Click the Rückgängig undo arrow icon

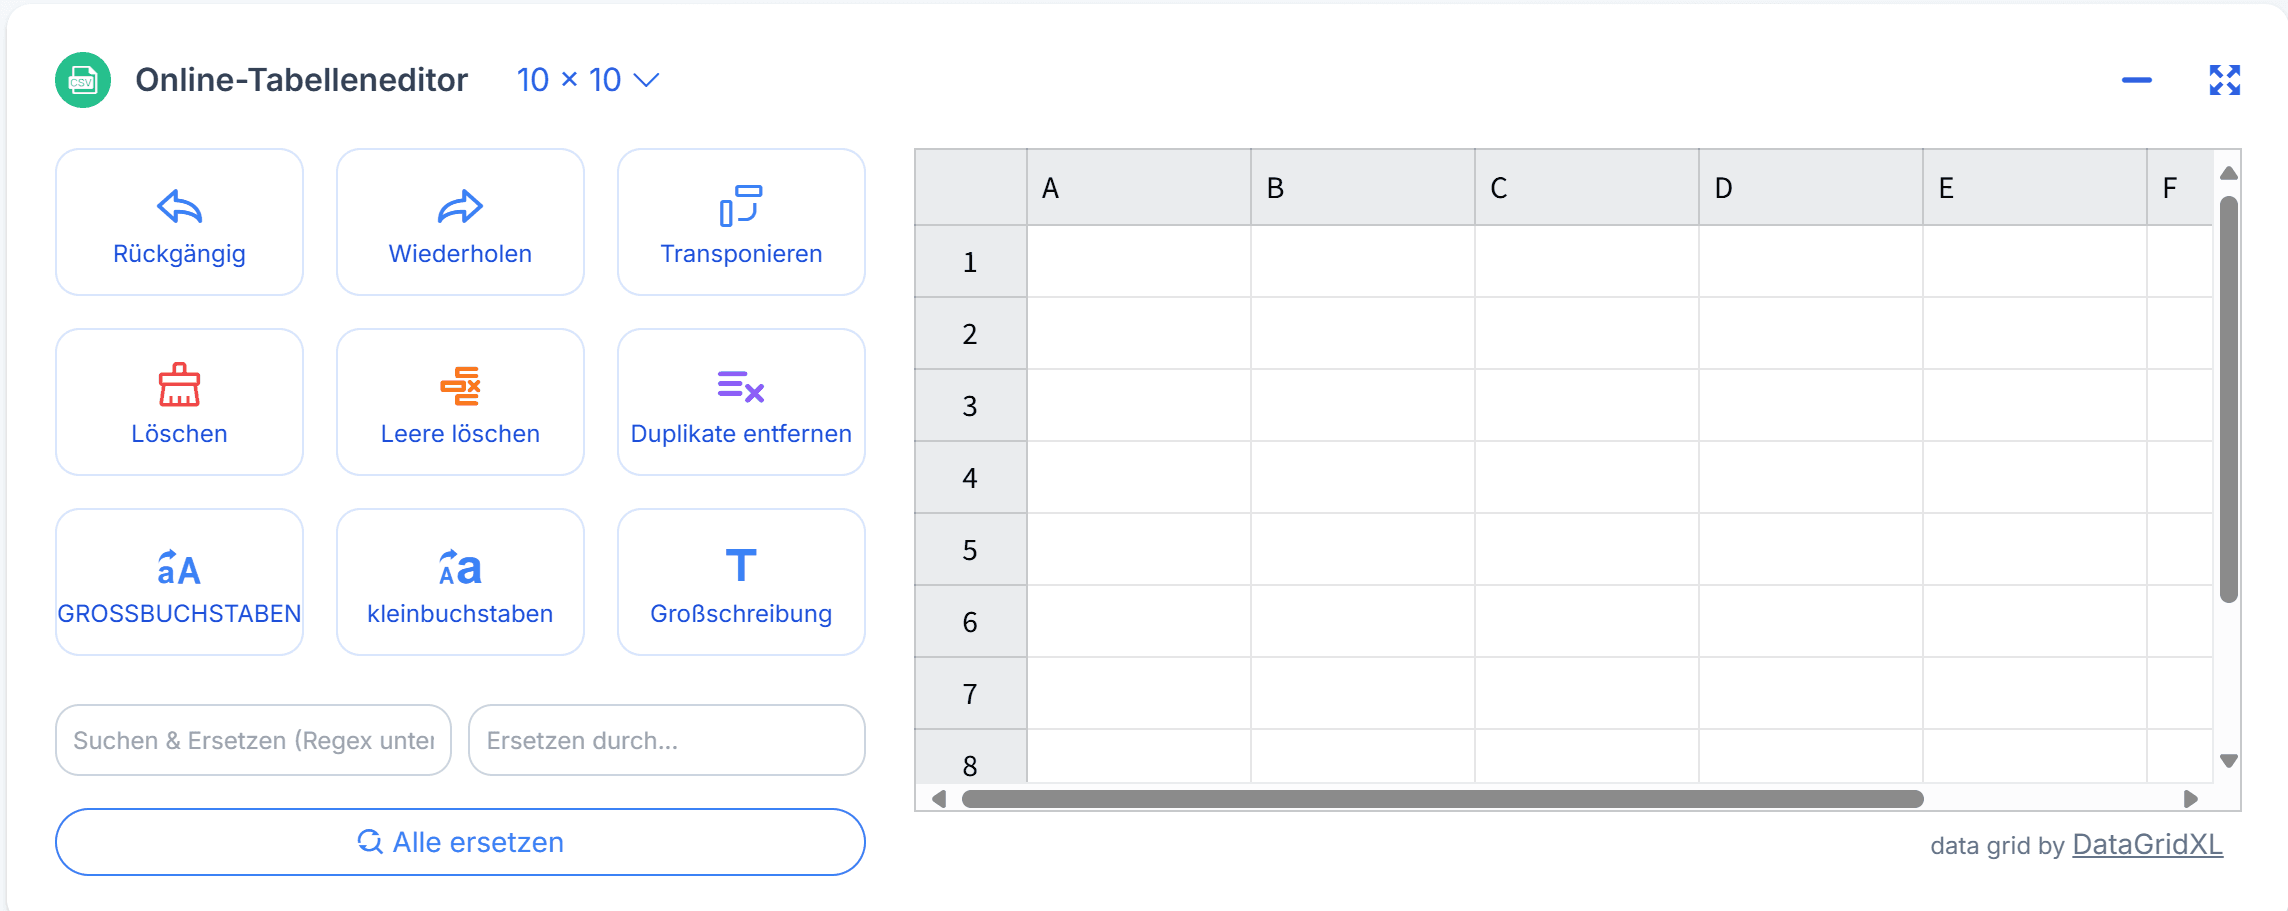point(180,207)
